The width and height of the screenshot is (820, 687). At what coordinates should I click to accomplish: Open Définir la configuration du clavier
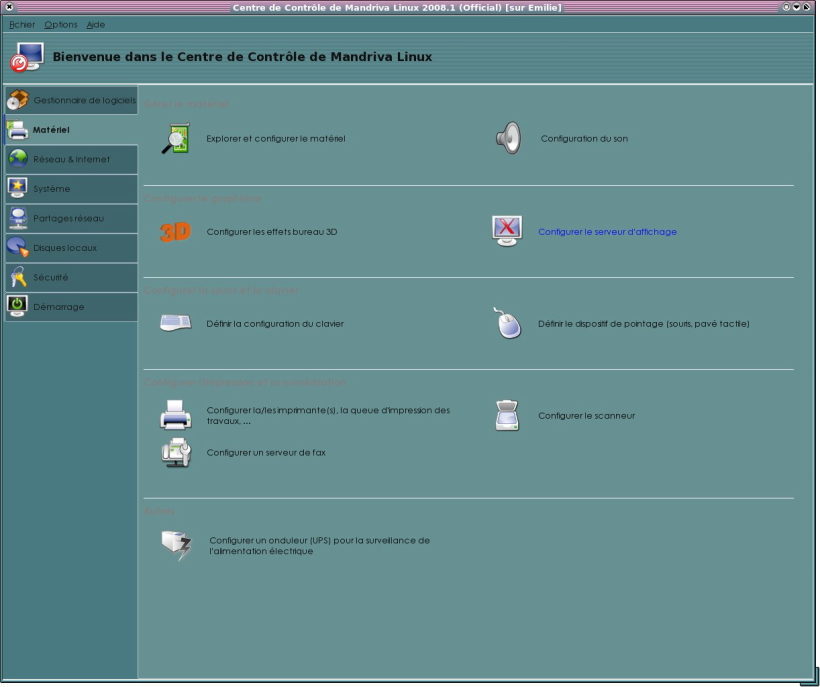pos(275,324)
